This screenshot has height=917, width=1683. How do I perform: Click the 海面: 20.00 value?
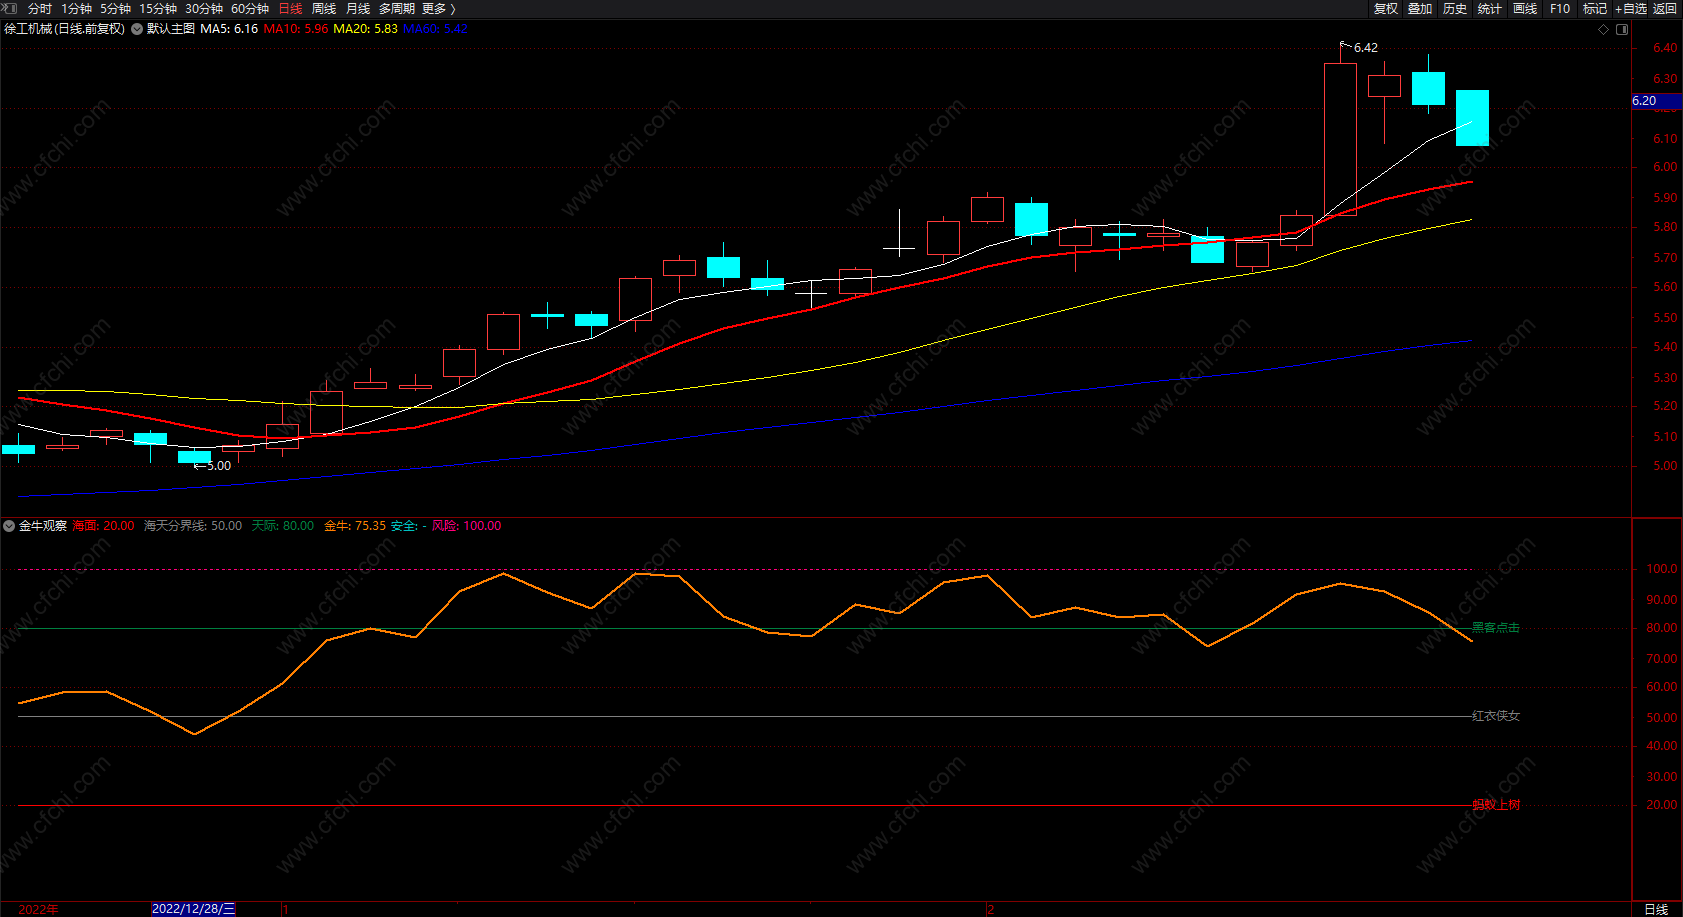[x=103, y=526]
